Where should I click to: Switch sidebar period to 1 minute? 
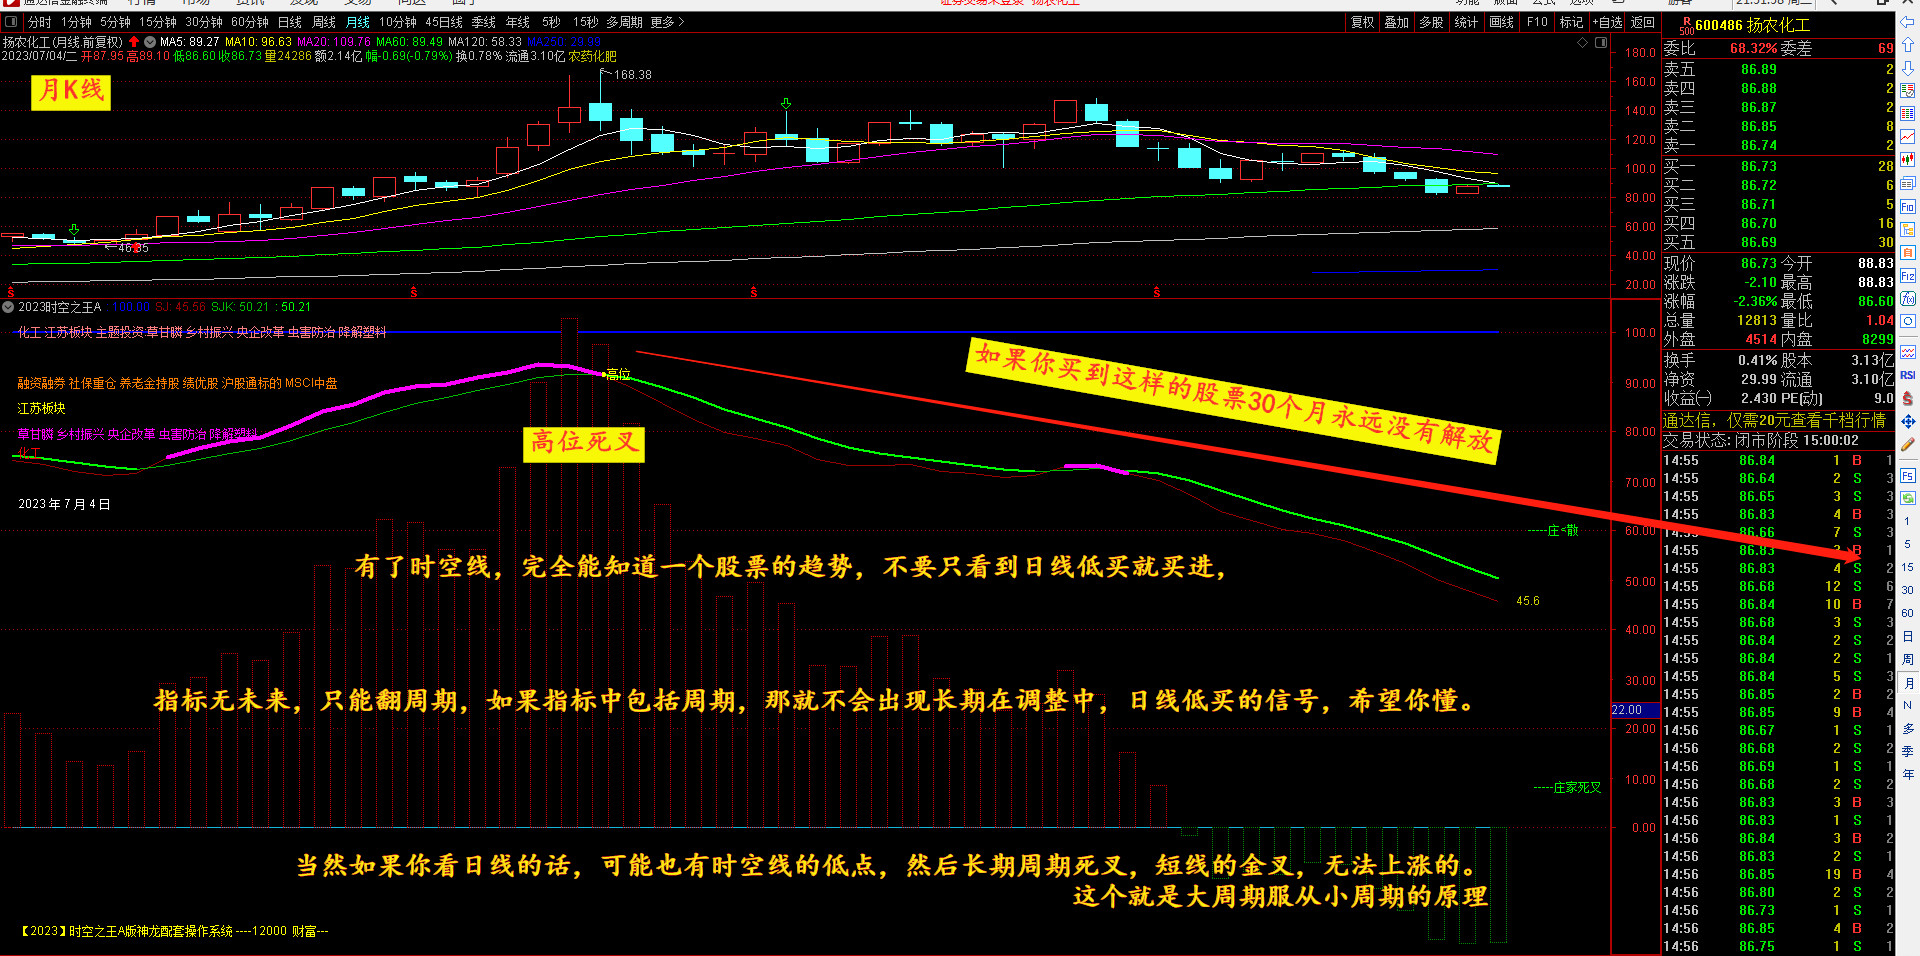click(x=1908, y=521)
